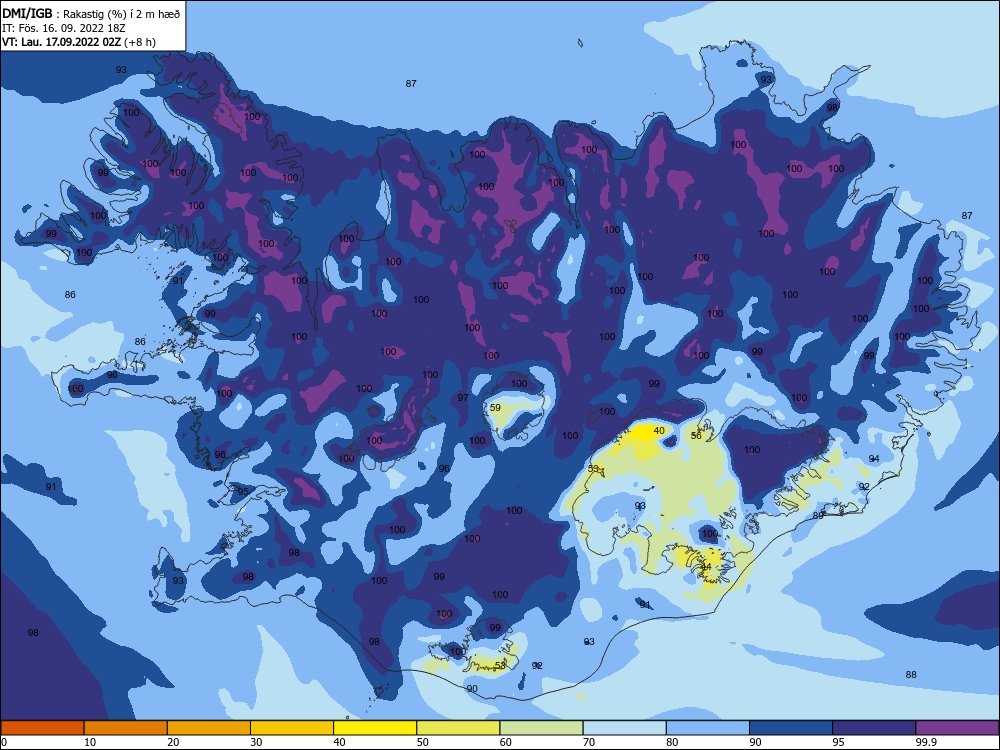Click the 95–99.9 dark indigo legend swatch

874,728
